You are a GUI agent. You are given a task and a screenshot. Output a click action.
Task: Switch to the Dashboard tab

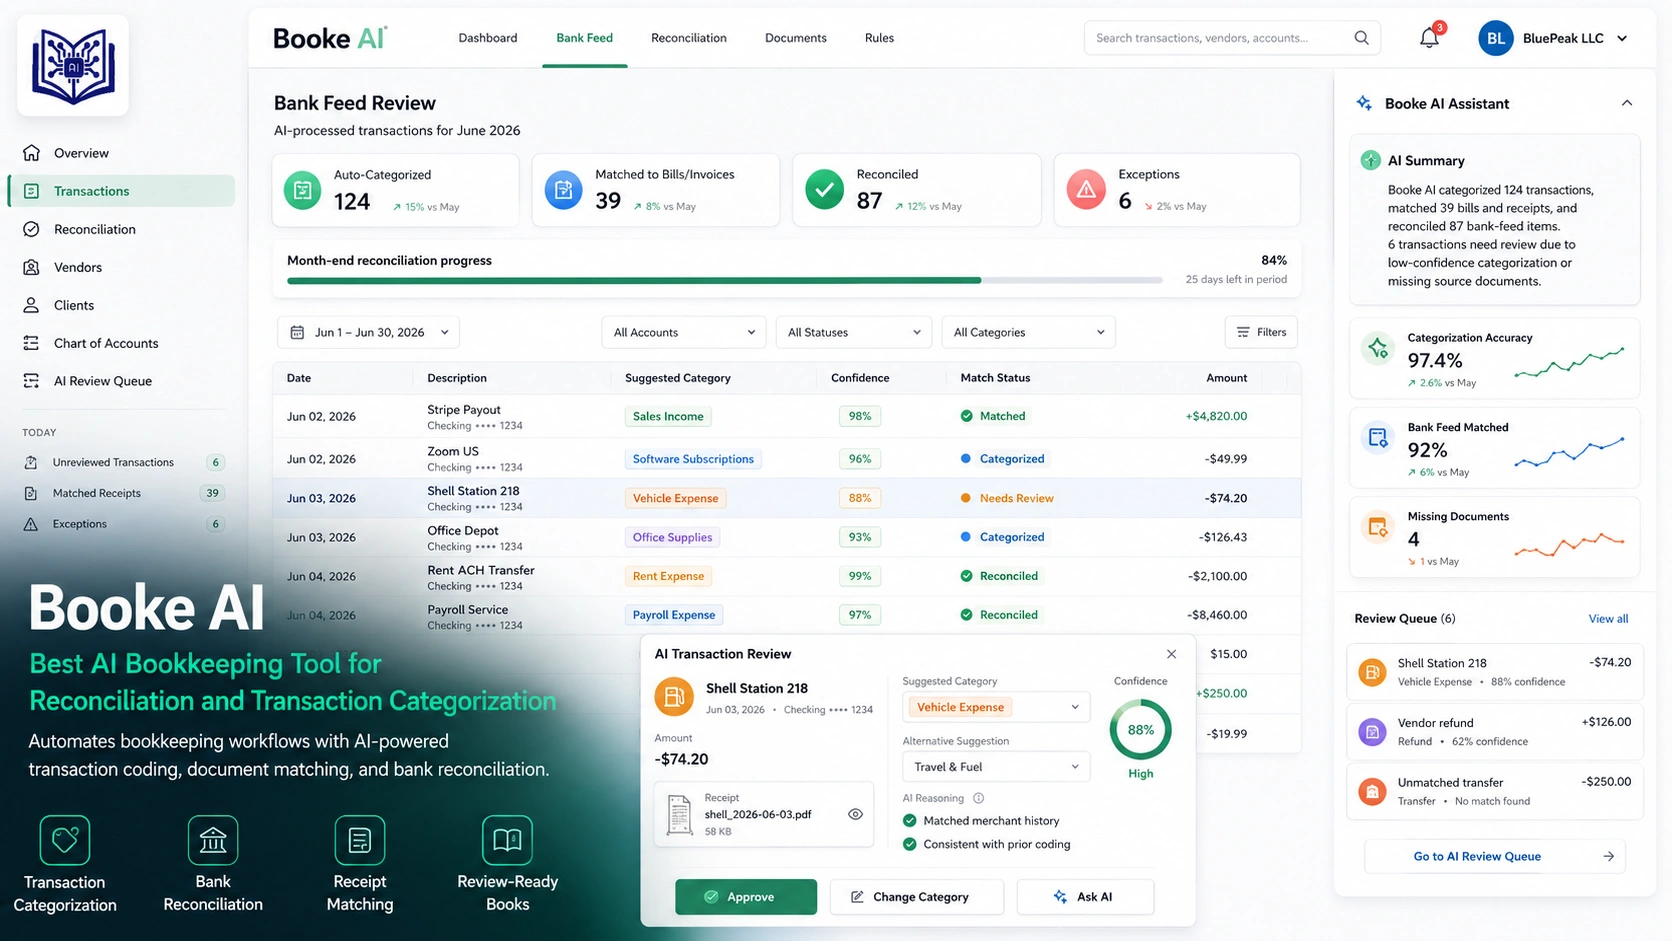tap(488, 38)
